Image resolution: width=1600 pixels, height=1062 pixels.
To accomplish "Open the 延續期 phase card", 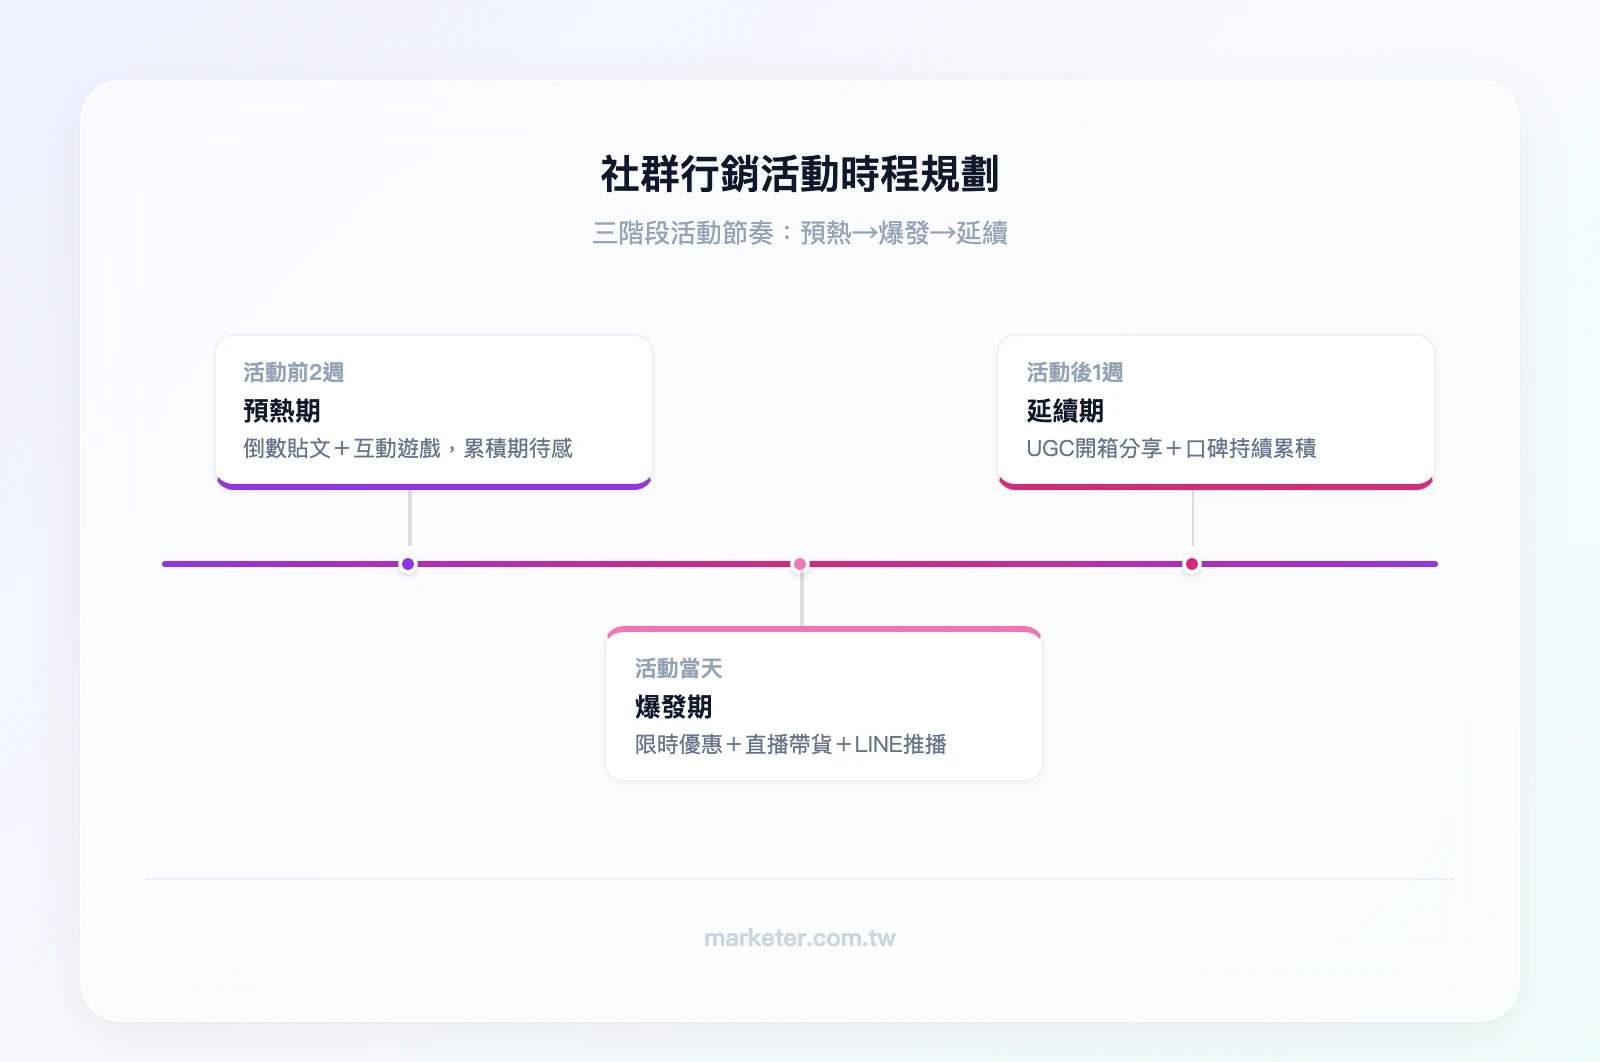I will [x=1215, y=410].
